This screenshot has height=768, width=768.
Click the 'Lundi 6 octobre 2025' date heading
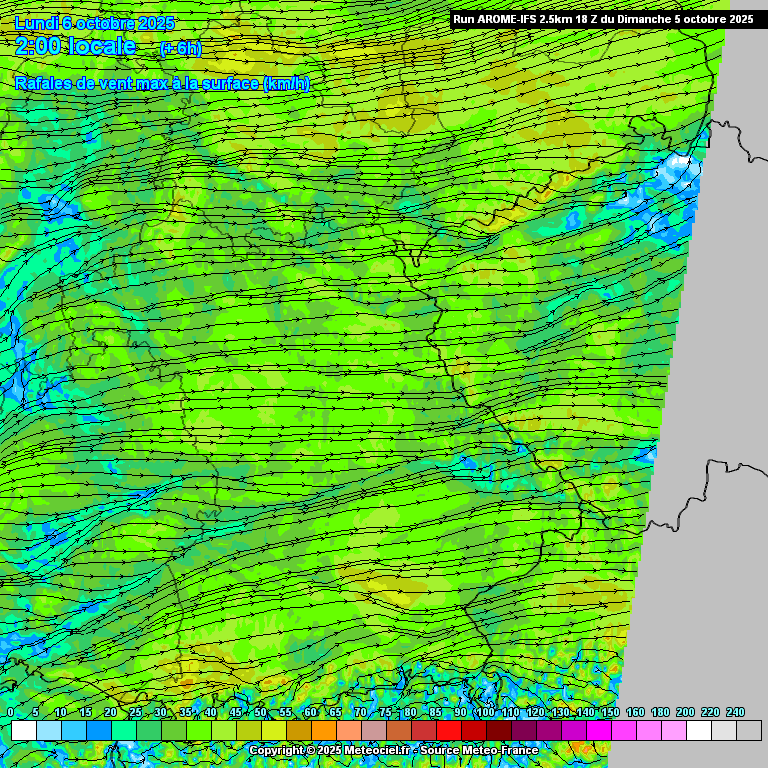95,23
